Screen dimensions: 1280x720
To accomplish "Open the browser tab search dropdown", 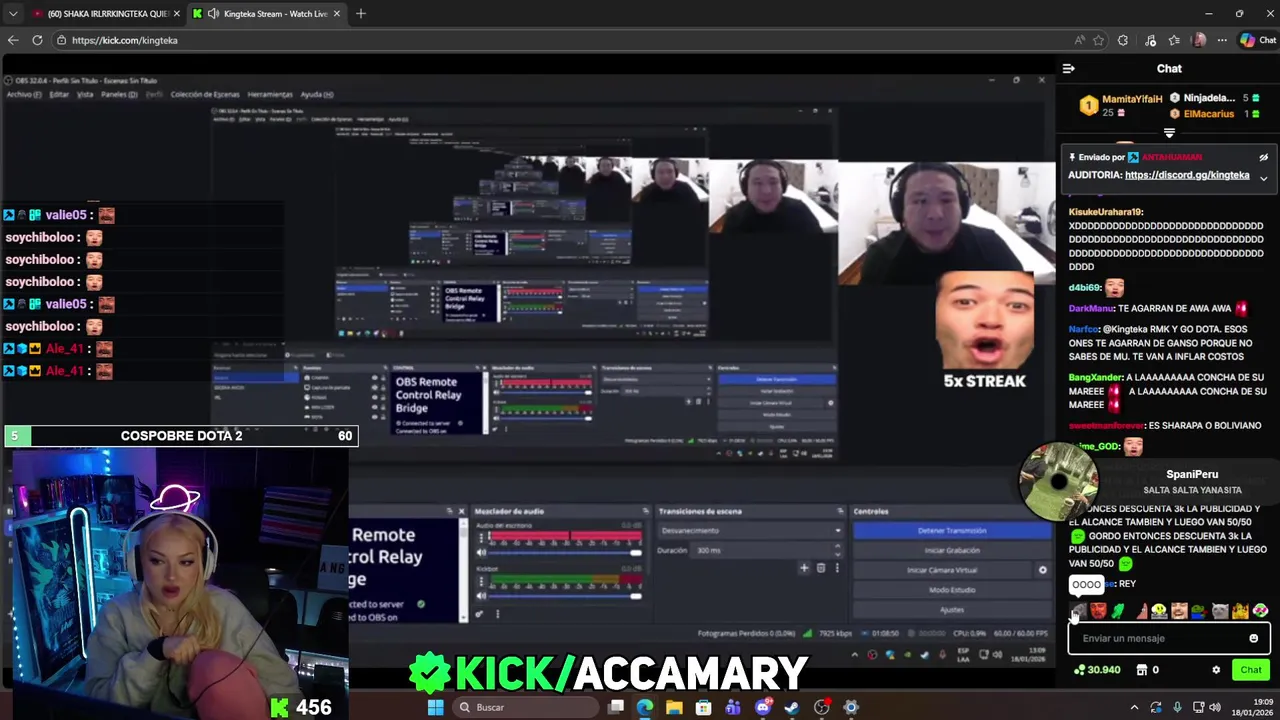I will coord(12,14).
